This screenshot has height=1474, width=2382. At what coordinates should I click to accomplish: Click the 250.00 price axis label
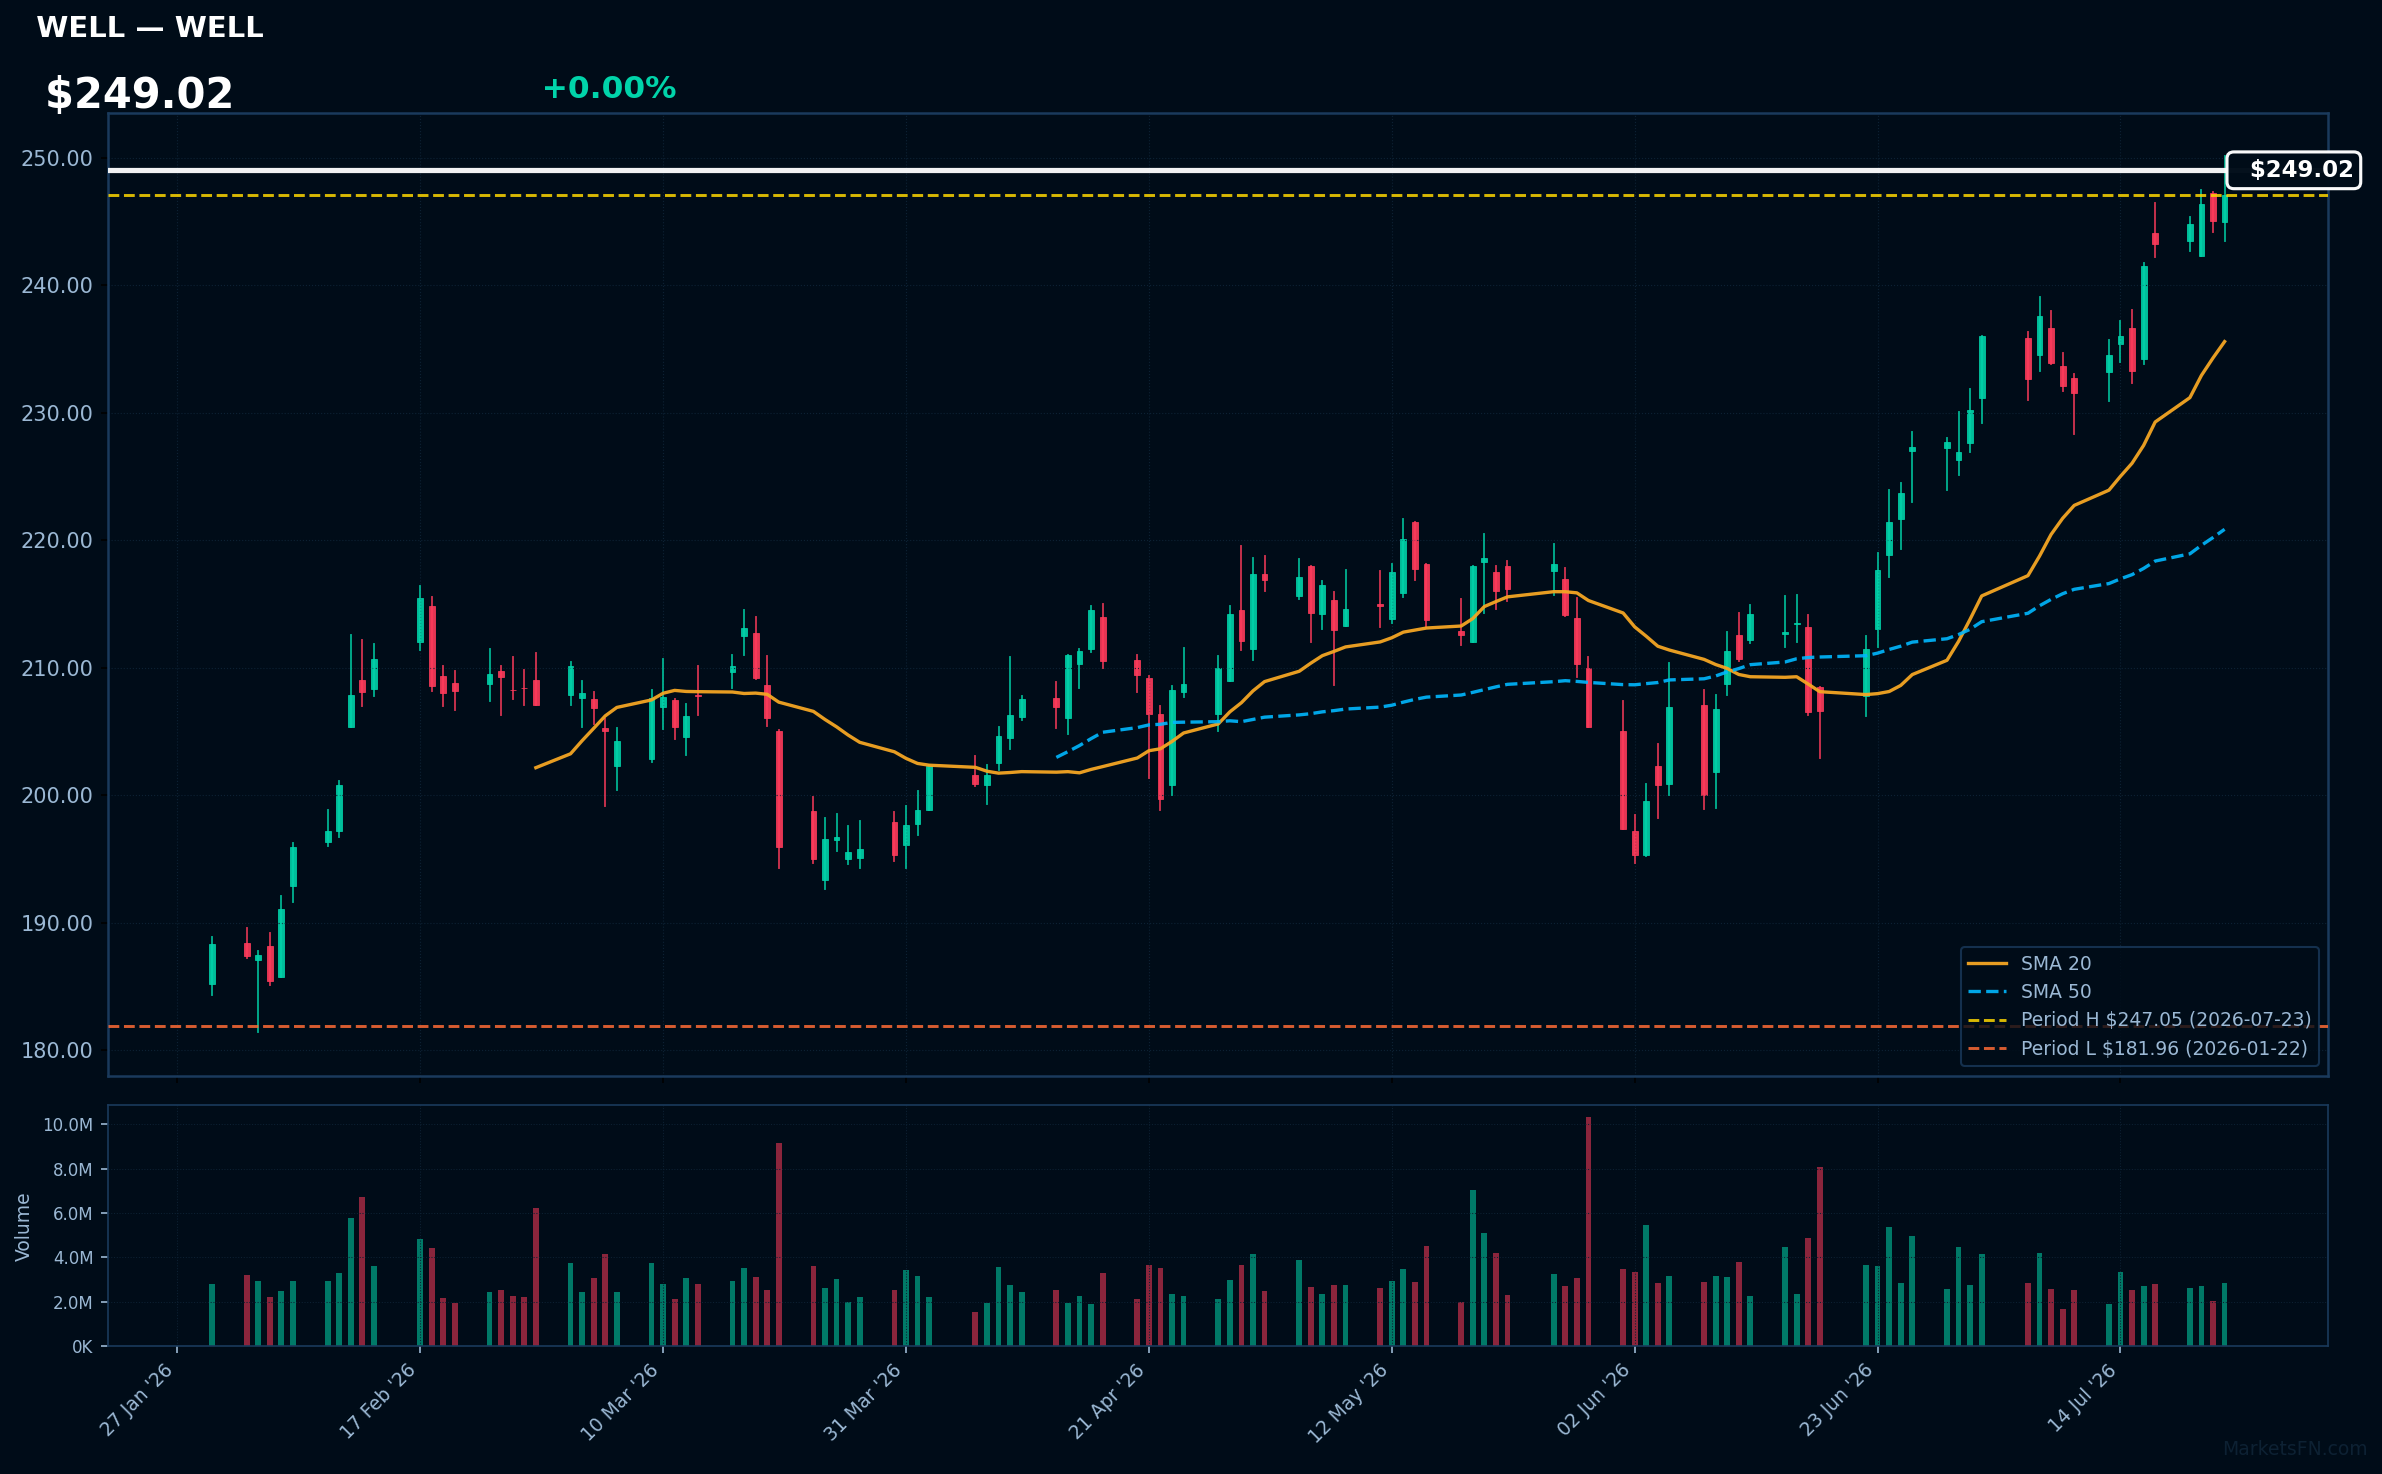point(57,159)
